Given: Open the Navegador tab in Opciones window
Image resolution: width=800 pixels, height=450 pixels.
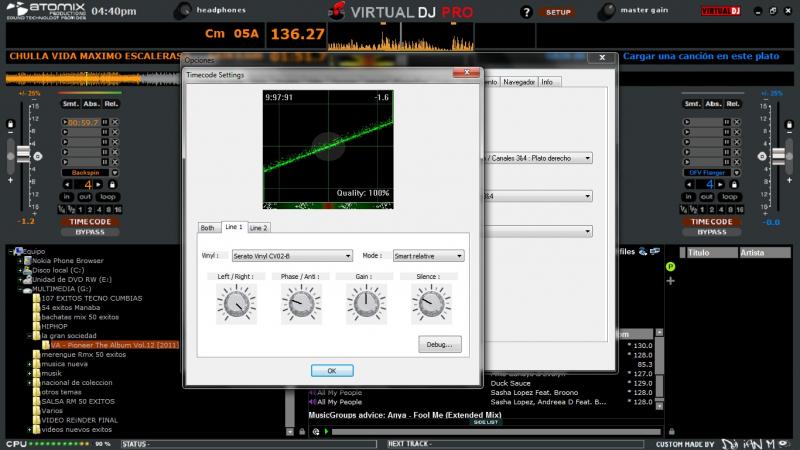Looking at the screenshot, I should tap(519, 82).
